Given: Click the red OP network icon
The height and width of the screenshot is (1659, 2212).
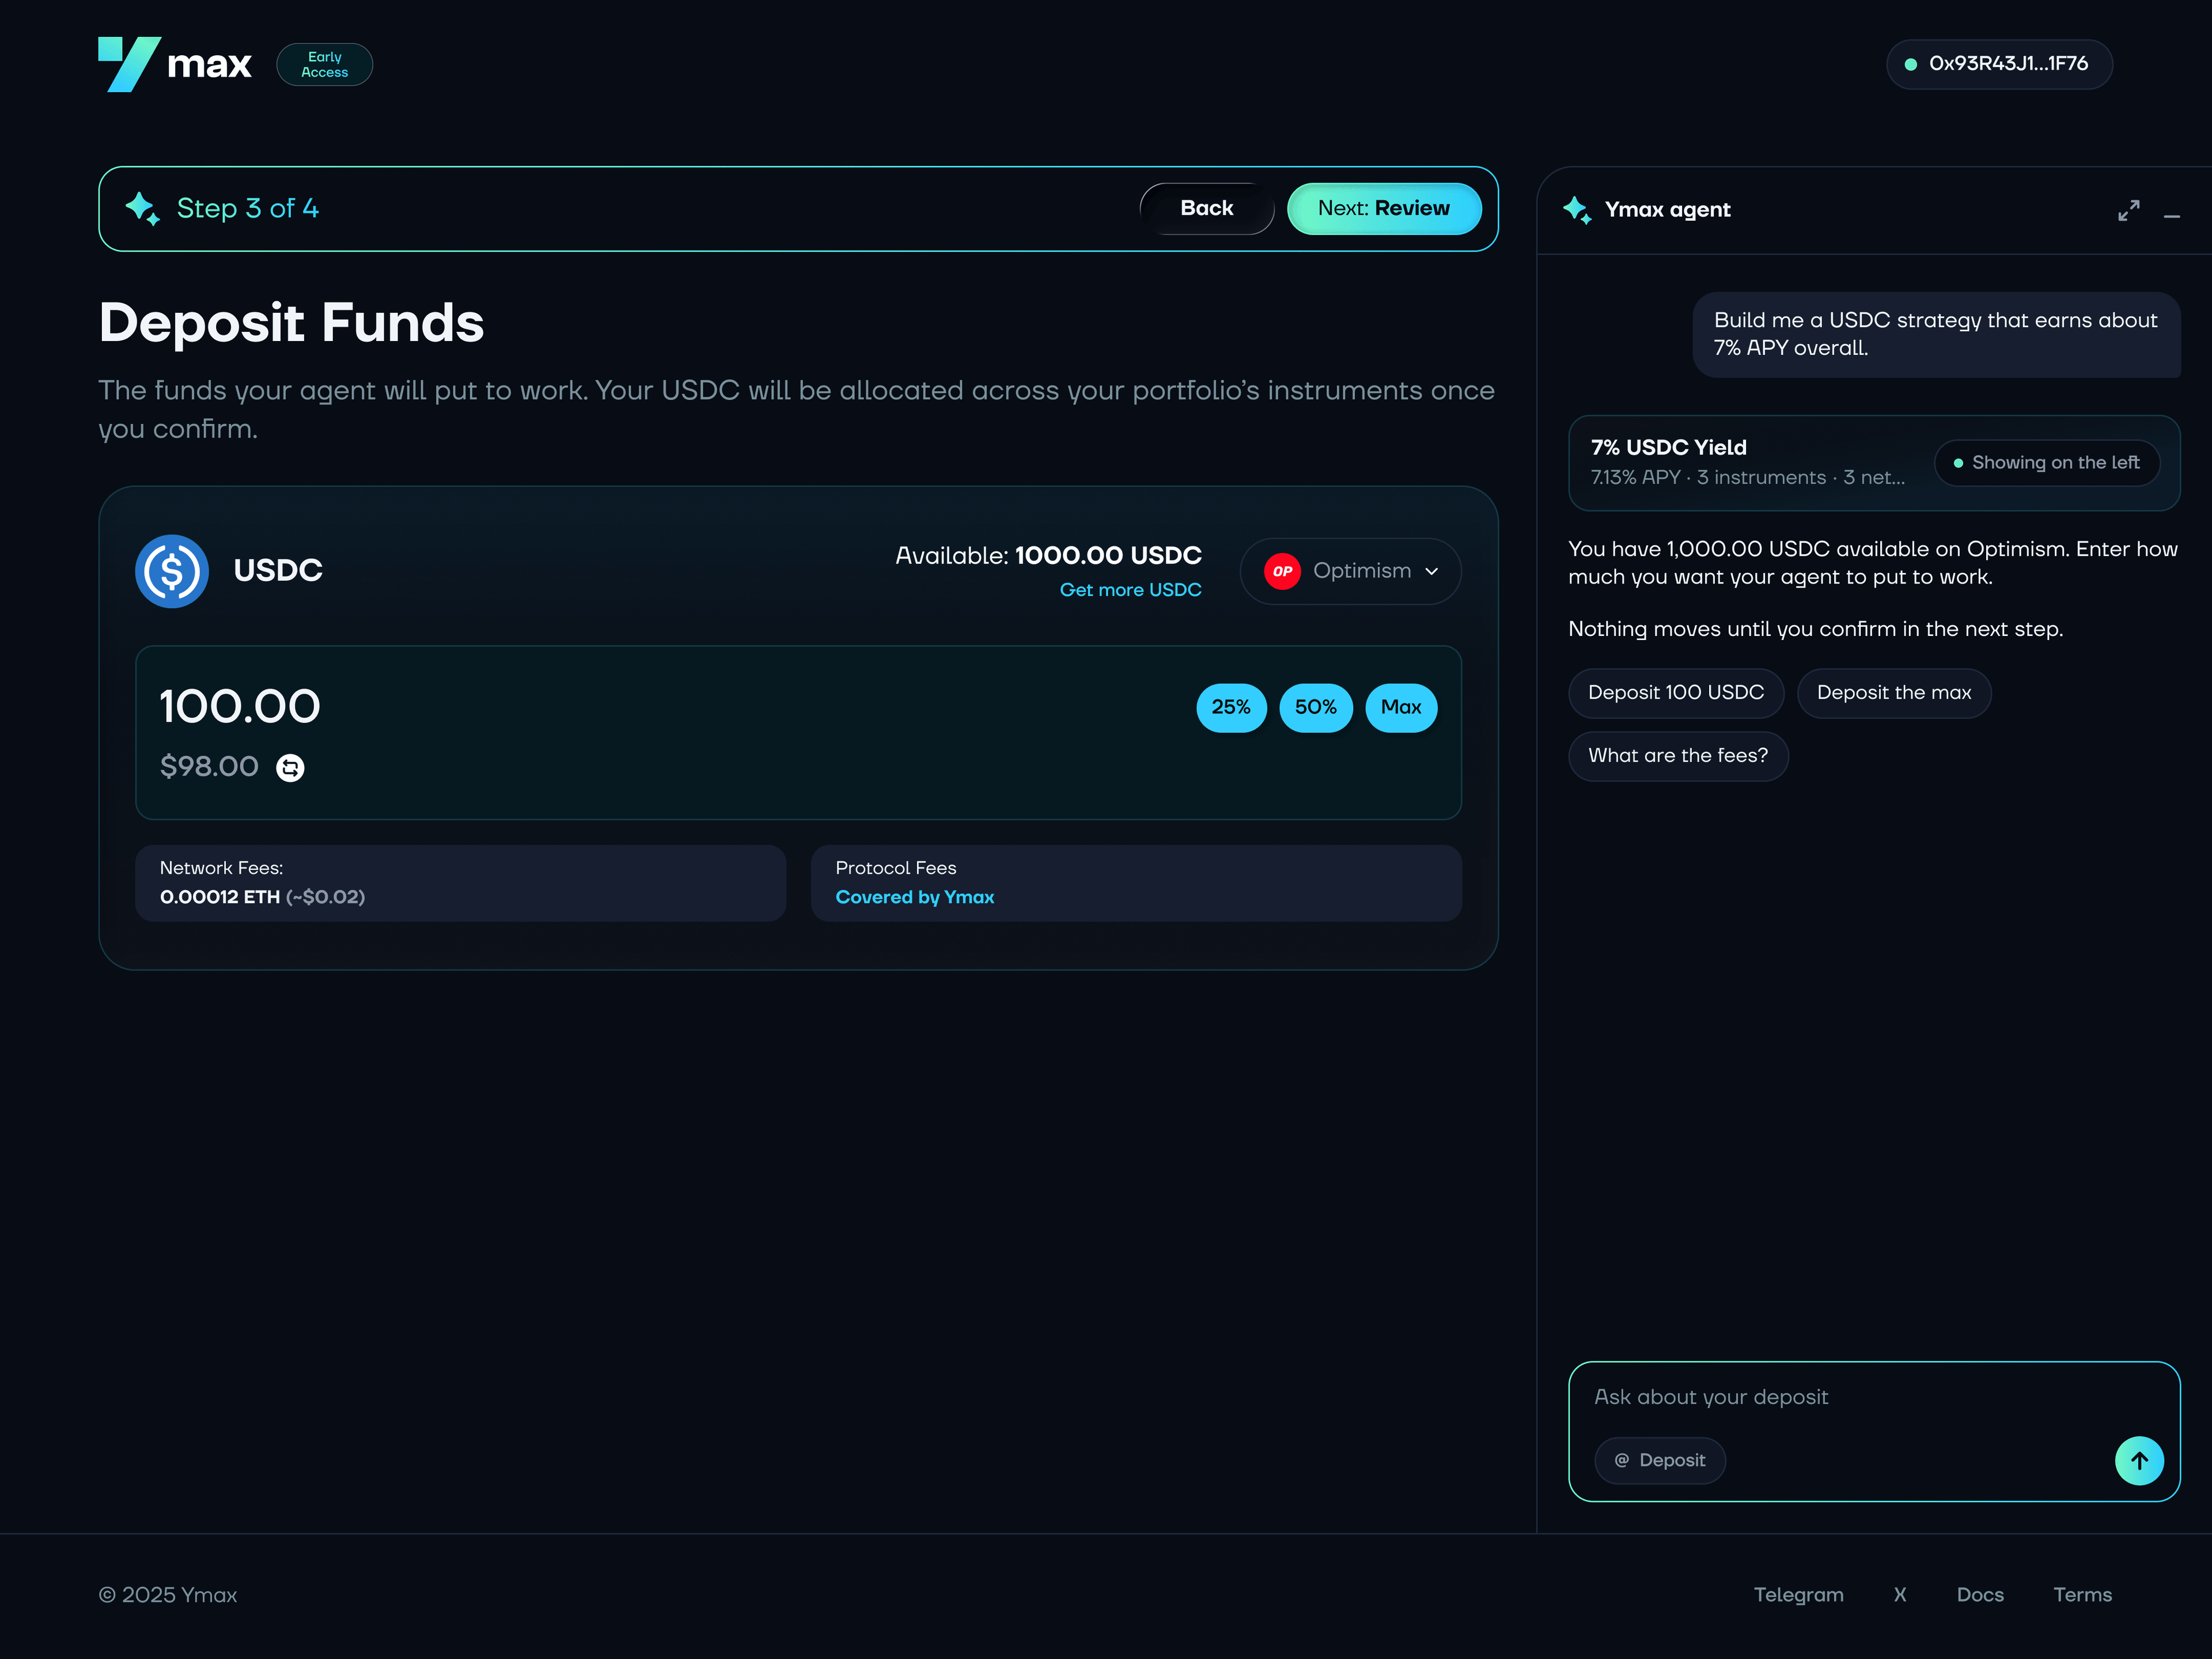Looking at the screenshot, I should tap(1282, 571).
